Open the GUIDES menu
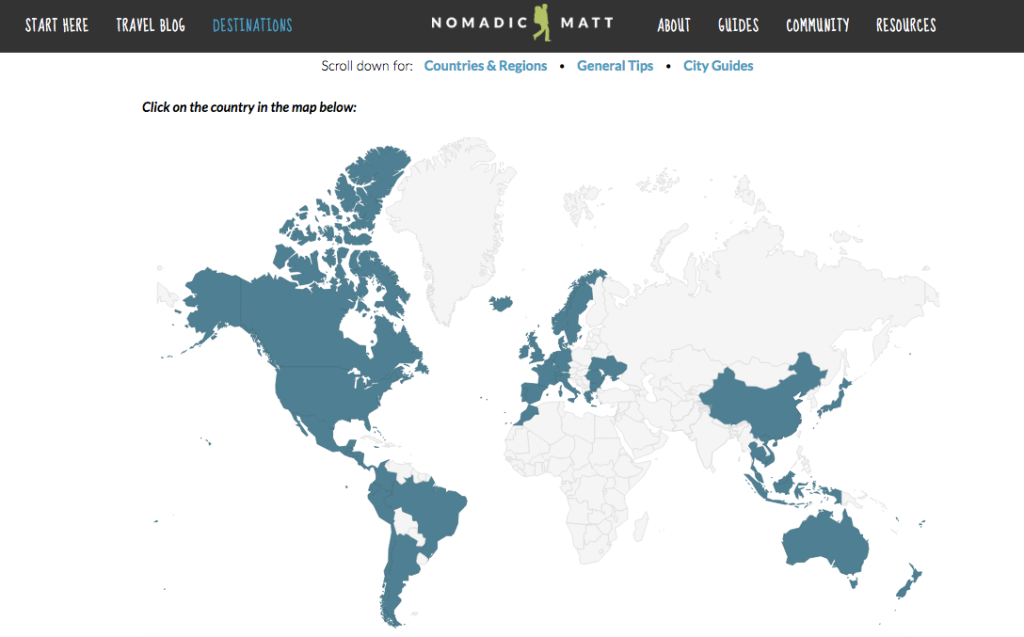 (x=738, y=25)
